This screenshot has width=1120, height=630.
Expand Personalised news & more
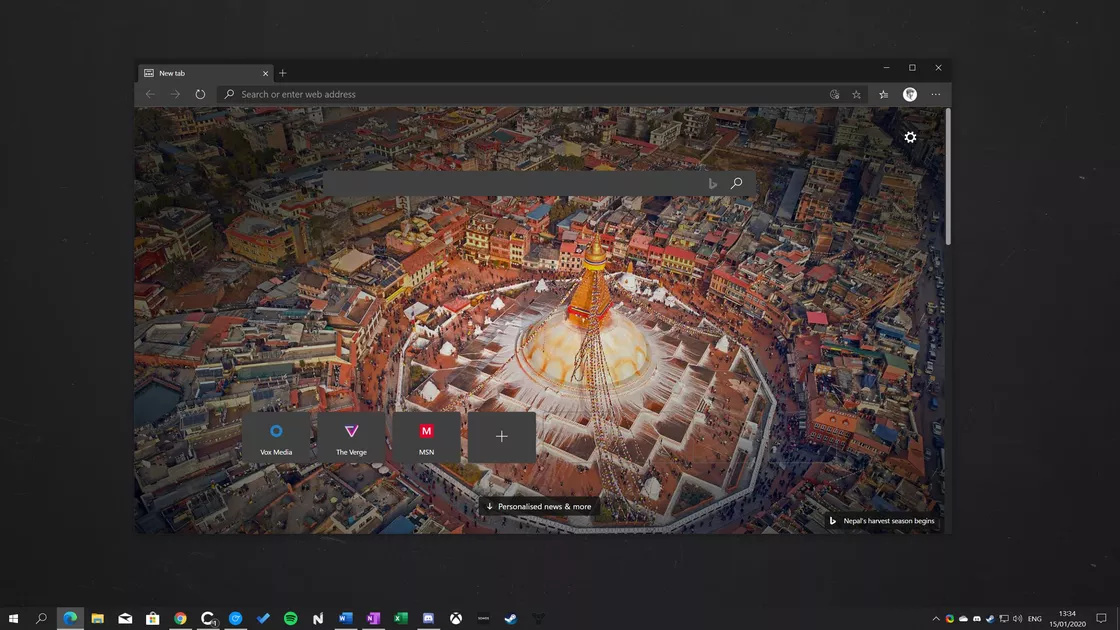[539, 507]
